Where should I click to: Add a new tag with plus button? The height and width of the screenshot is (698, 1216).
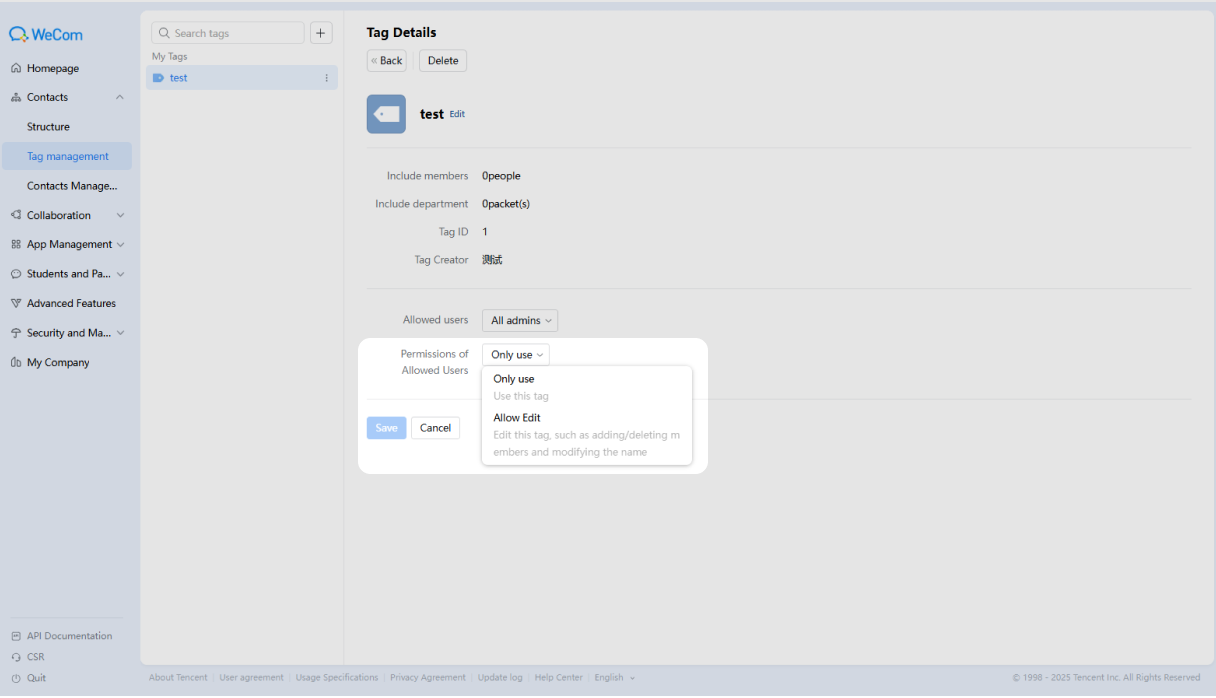(321, 33)
